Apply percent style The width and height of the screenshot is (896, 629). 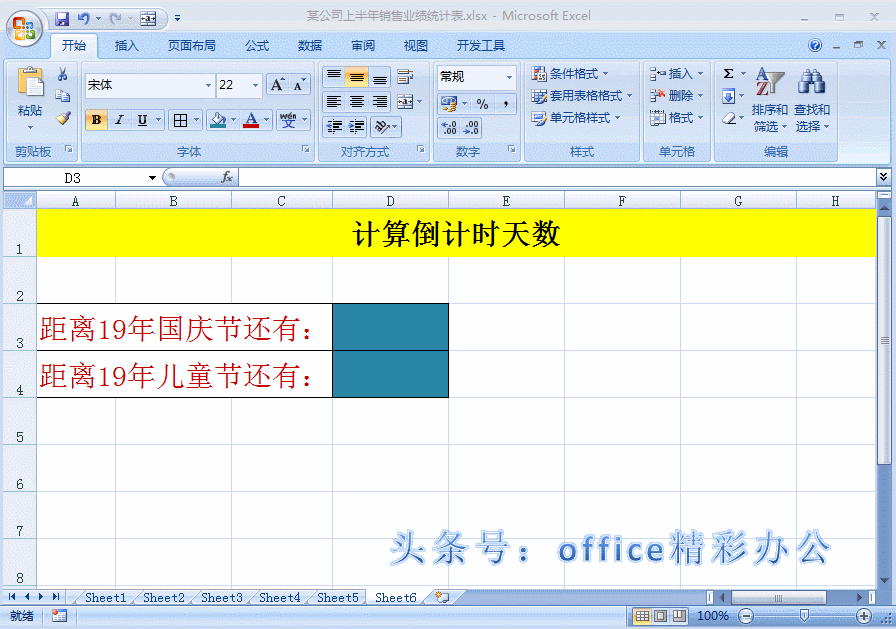(483, 103)
